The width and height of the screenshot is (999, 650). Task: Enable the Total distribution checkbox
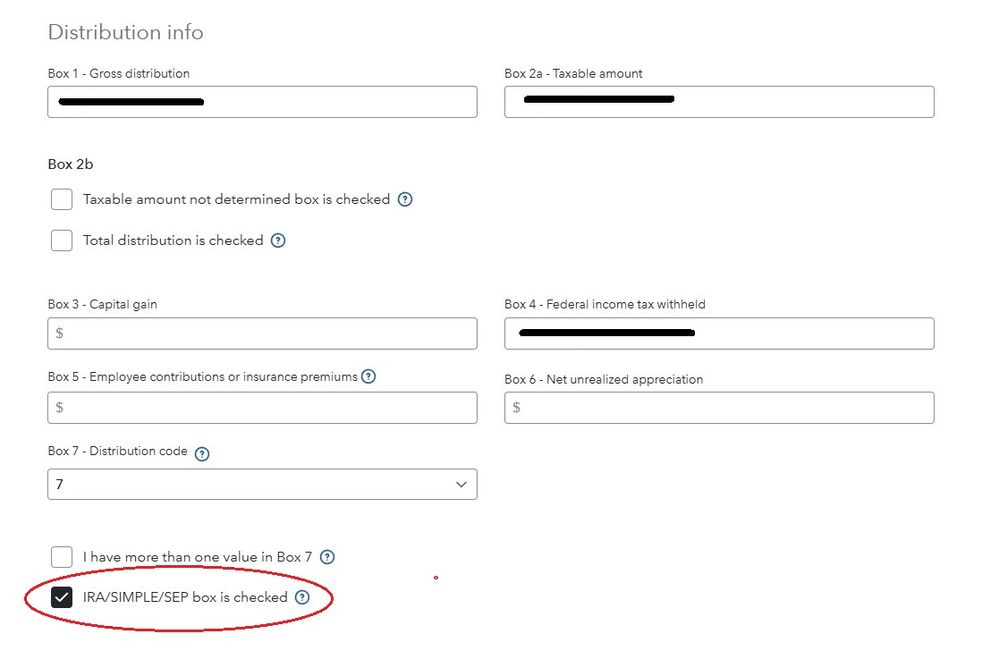[x=62, y=240]
